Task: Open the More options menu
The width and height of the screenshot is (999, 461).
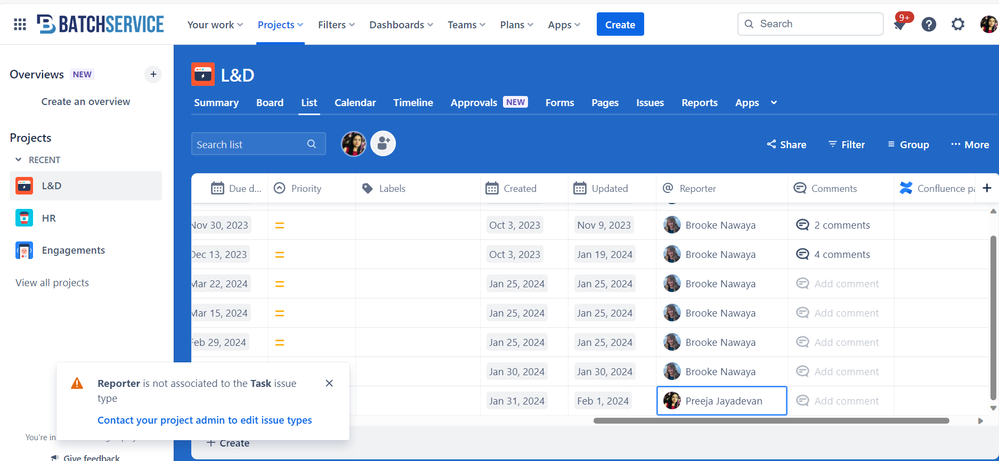Action: pos(970,145)
